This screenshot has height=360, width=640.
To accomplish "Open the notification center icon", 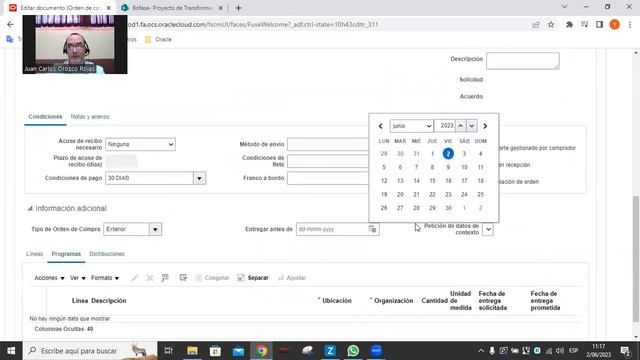I will [625, 351].
